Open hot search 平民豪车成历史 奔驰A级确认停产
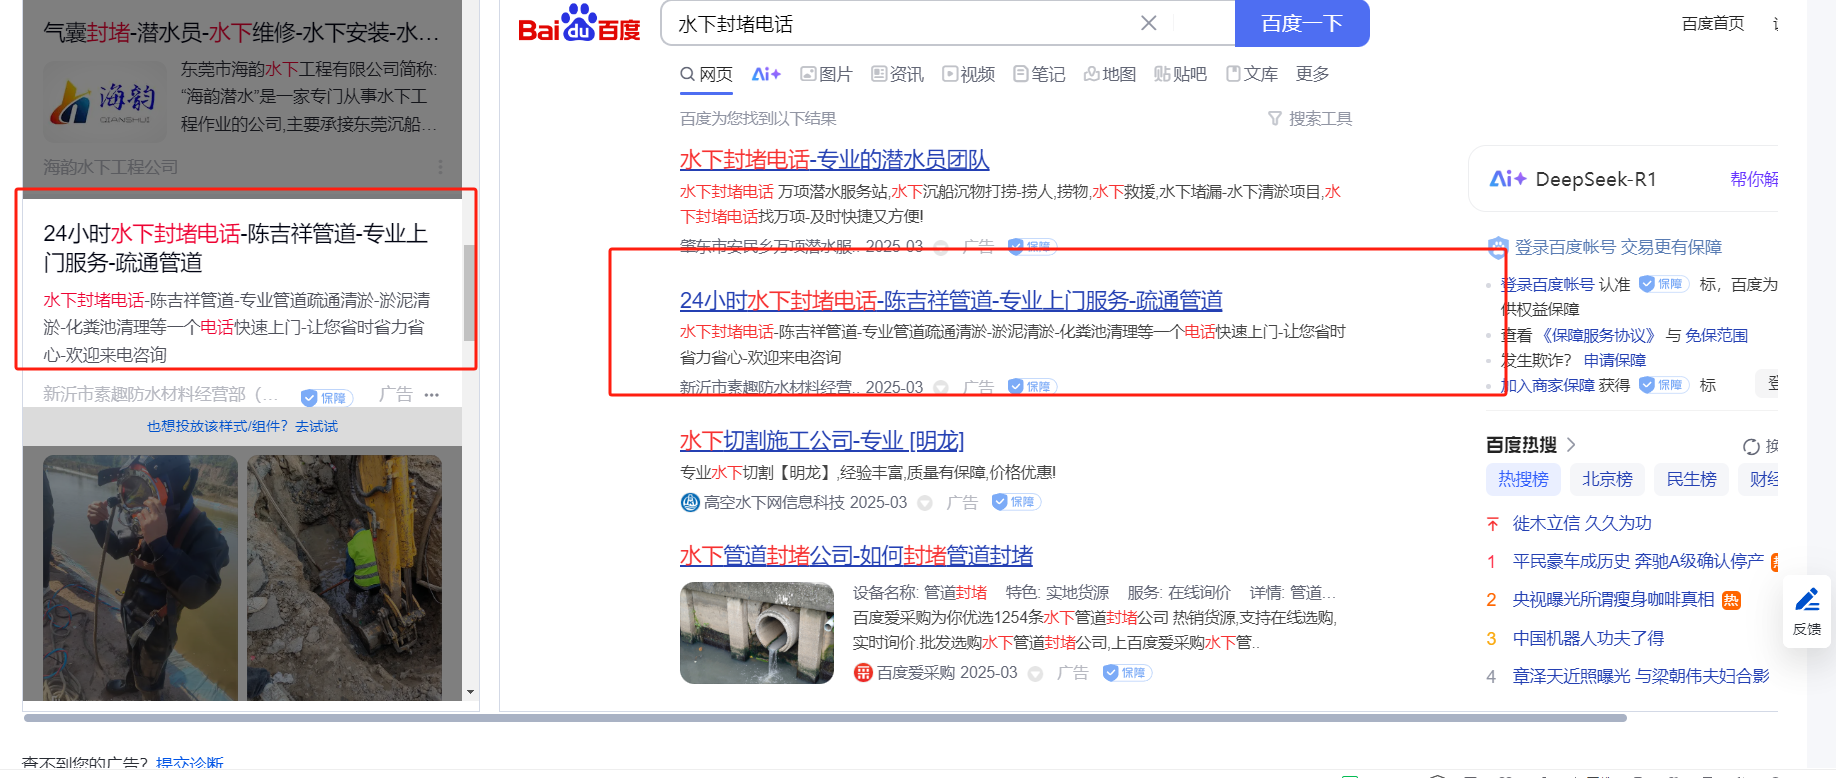Screen dimensions: 1836x778 pos(1638,562)
